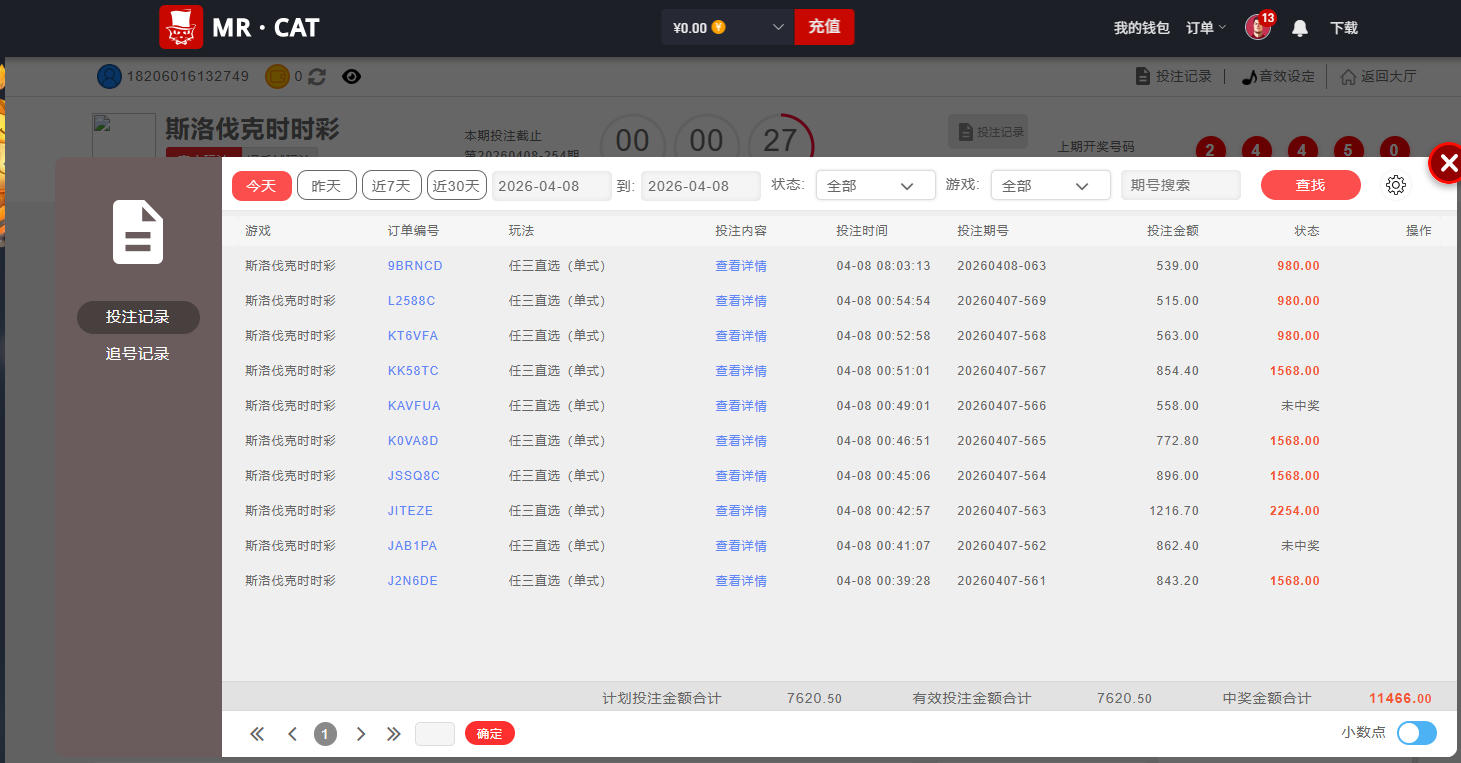
Task: Open 查看详情 for order 9BRNCD
Action: (741, 266)
